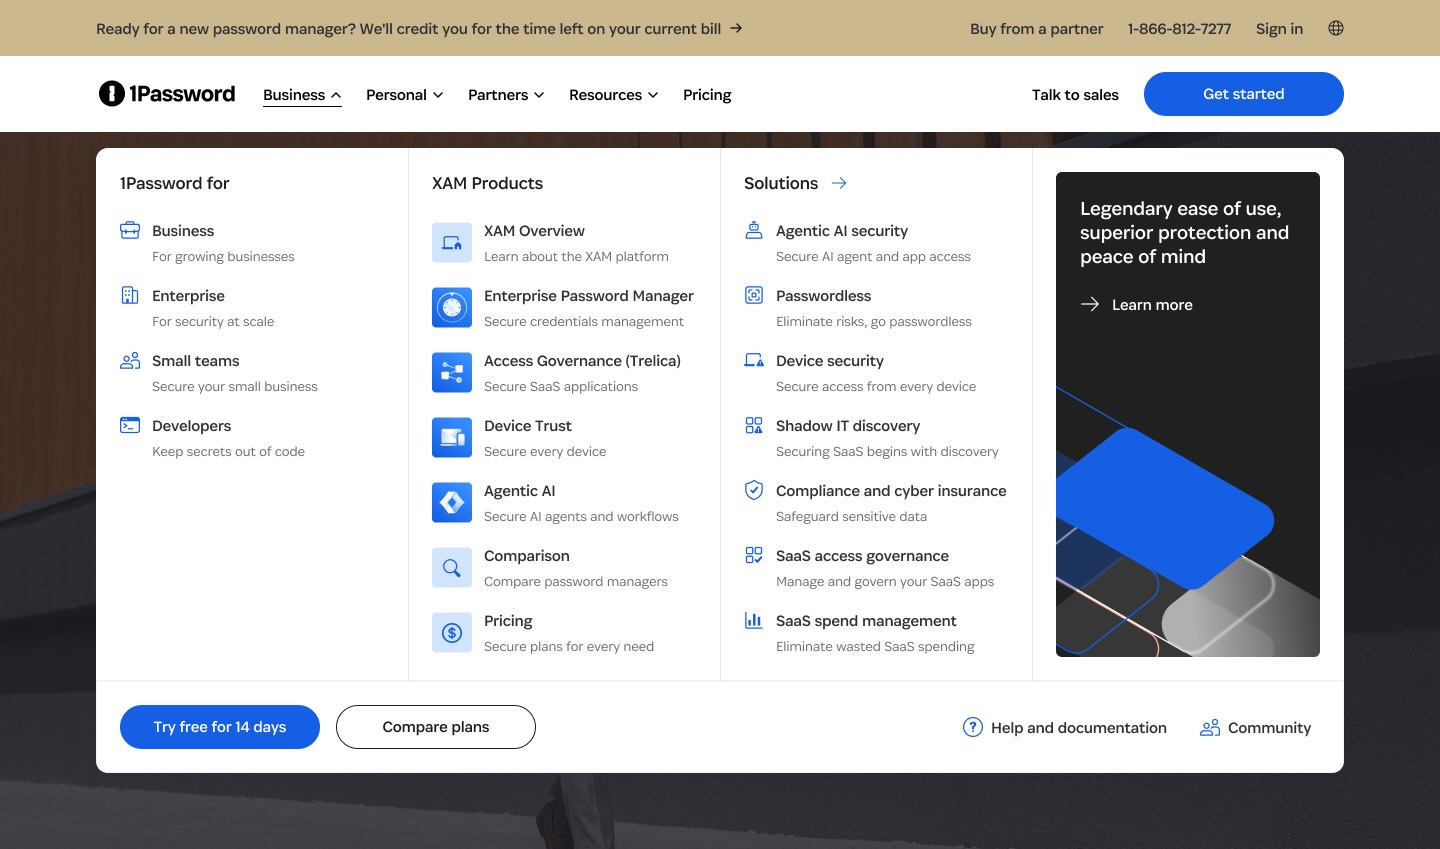Screen dimensions: 1440x849
Task: Click 'Secure plans for every need' text
Action: (x=569, y=646)
